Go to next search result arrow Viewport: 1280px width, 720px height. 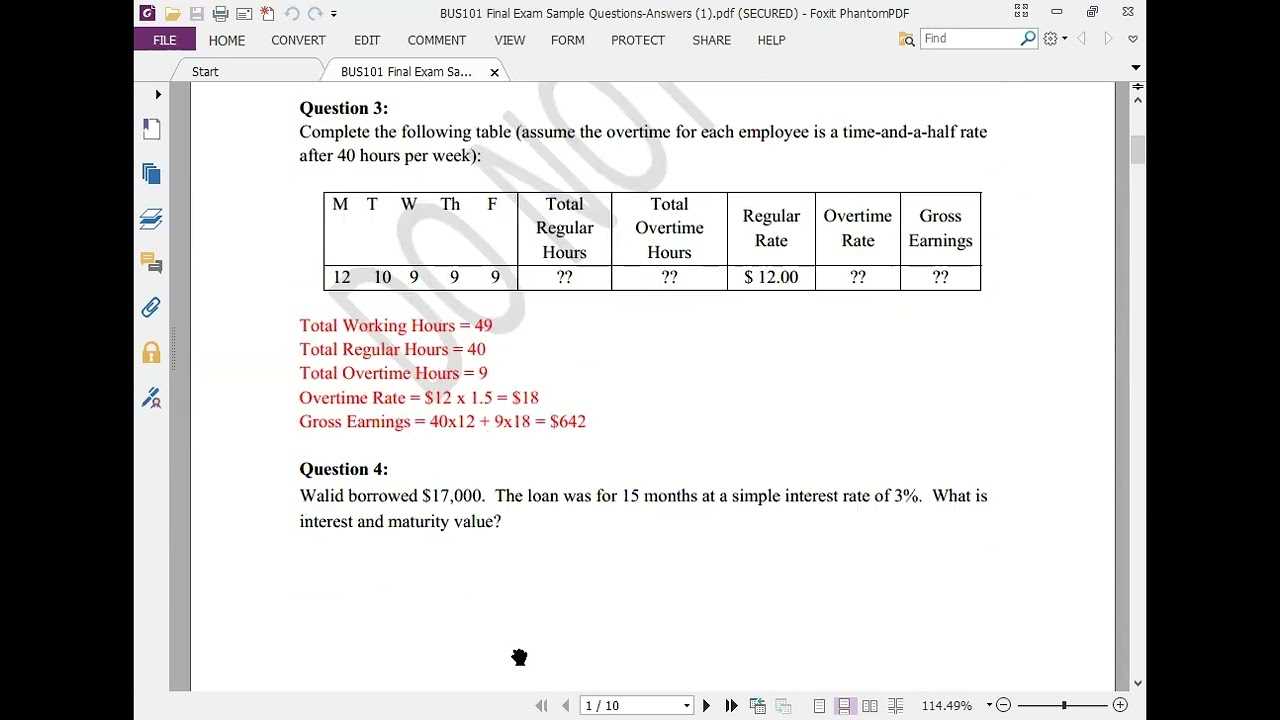(x=1107, y=39)
